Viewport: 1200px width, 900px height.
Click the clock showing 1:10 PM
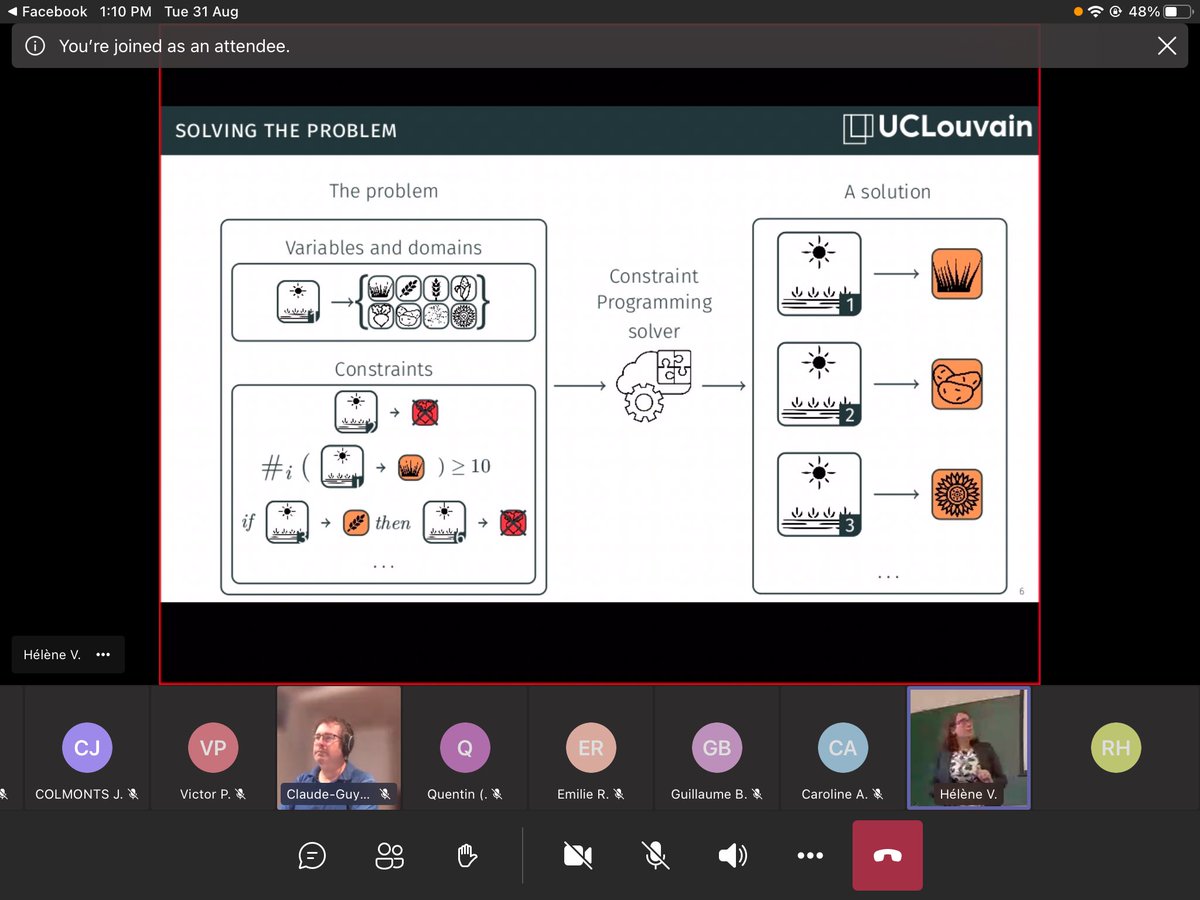click(x=126, y=12)
